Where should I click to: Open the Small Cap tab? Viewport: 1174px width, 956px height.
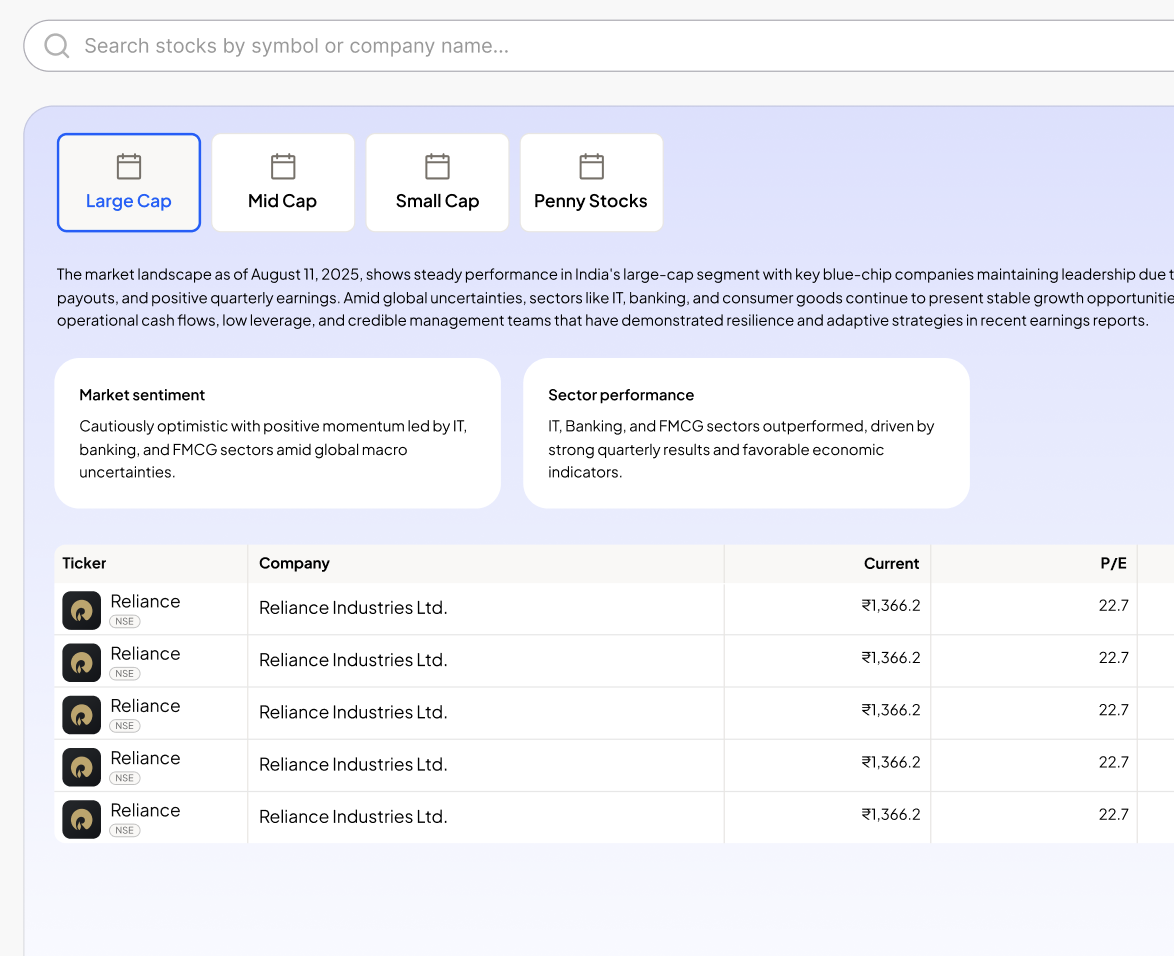[437, 183]
